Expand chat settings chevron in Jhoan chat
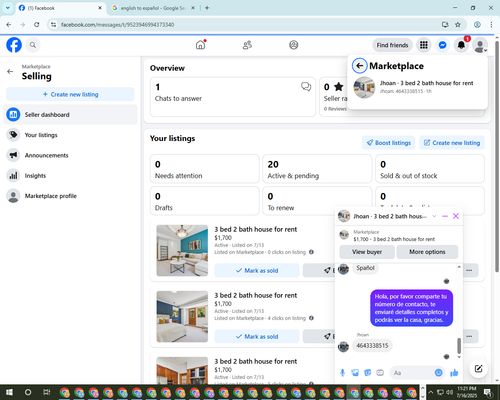 click(434, 216)
